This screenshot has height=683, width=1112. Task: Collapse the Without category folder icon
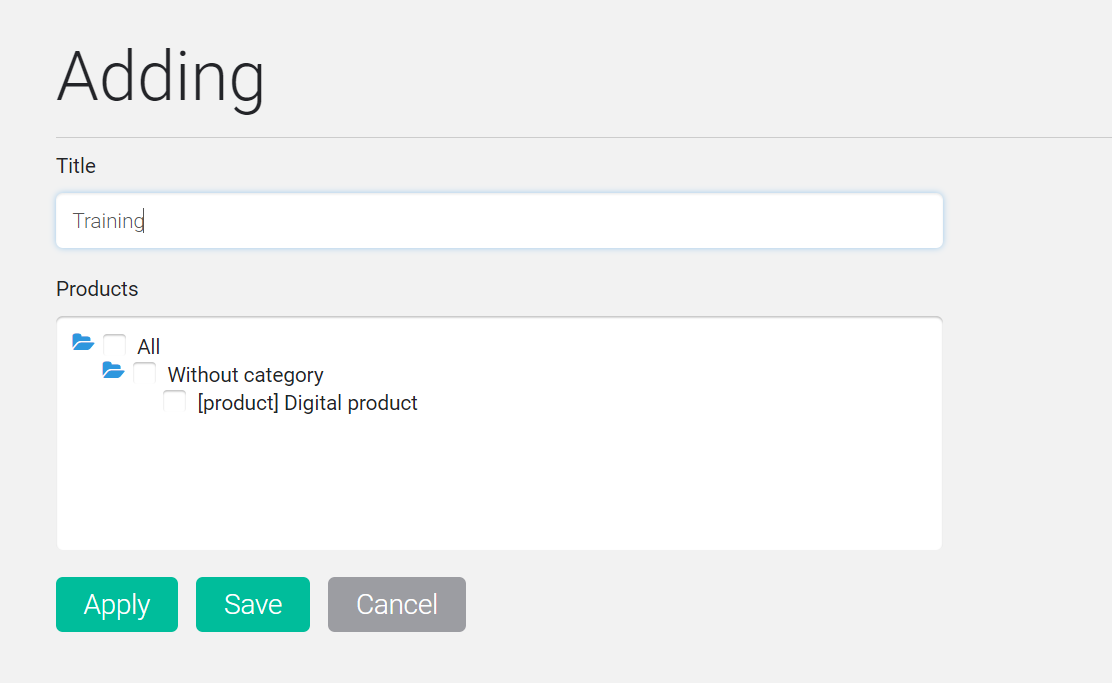click(113, 370)
